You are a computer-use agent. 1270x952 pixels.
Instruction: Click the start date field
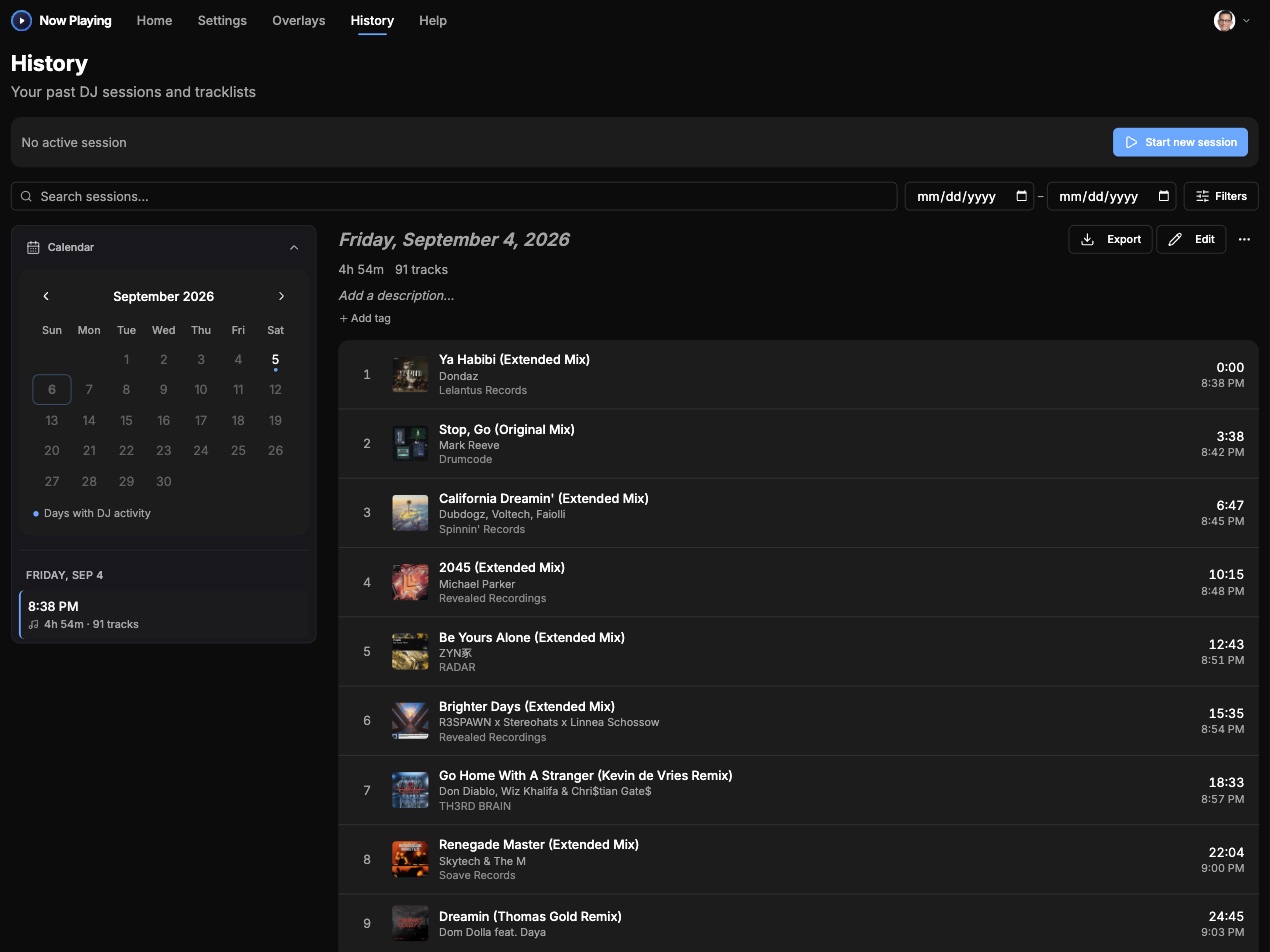point(969,196)
